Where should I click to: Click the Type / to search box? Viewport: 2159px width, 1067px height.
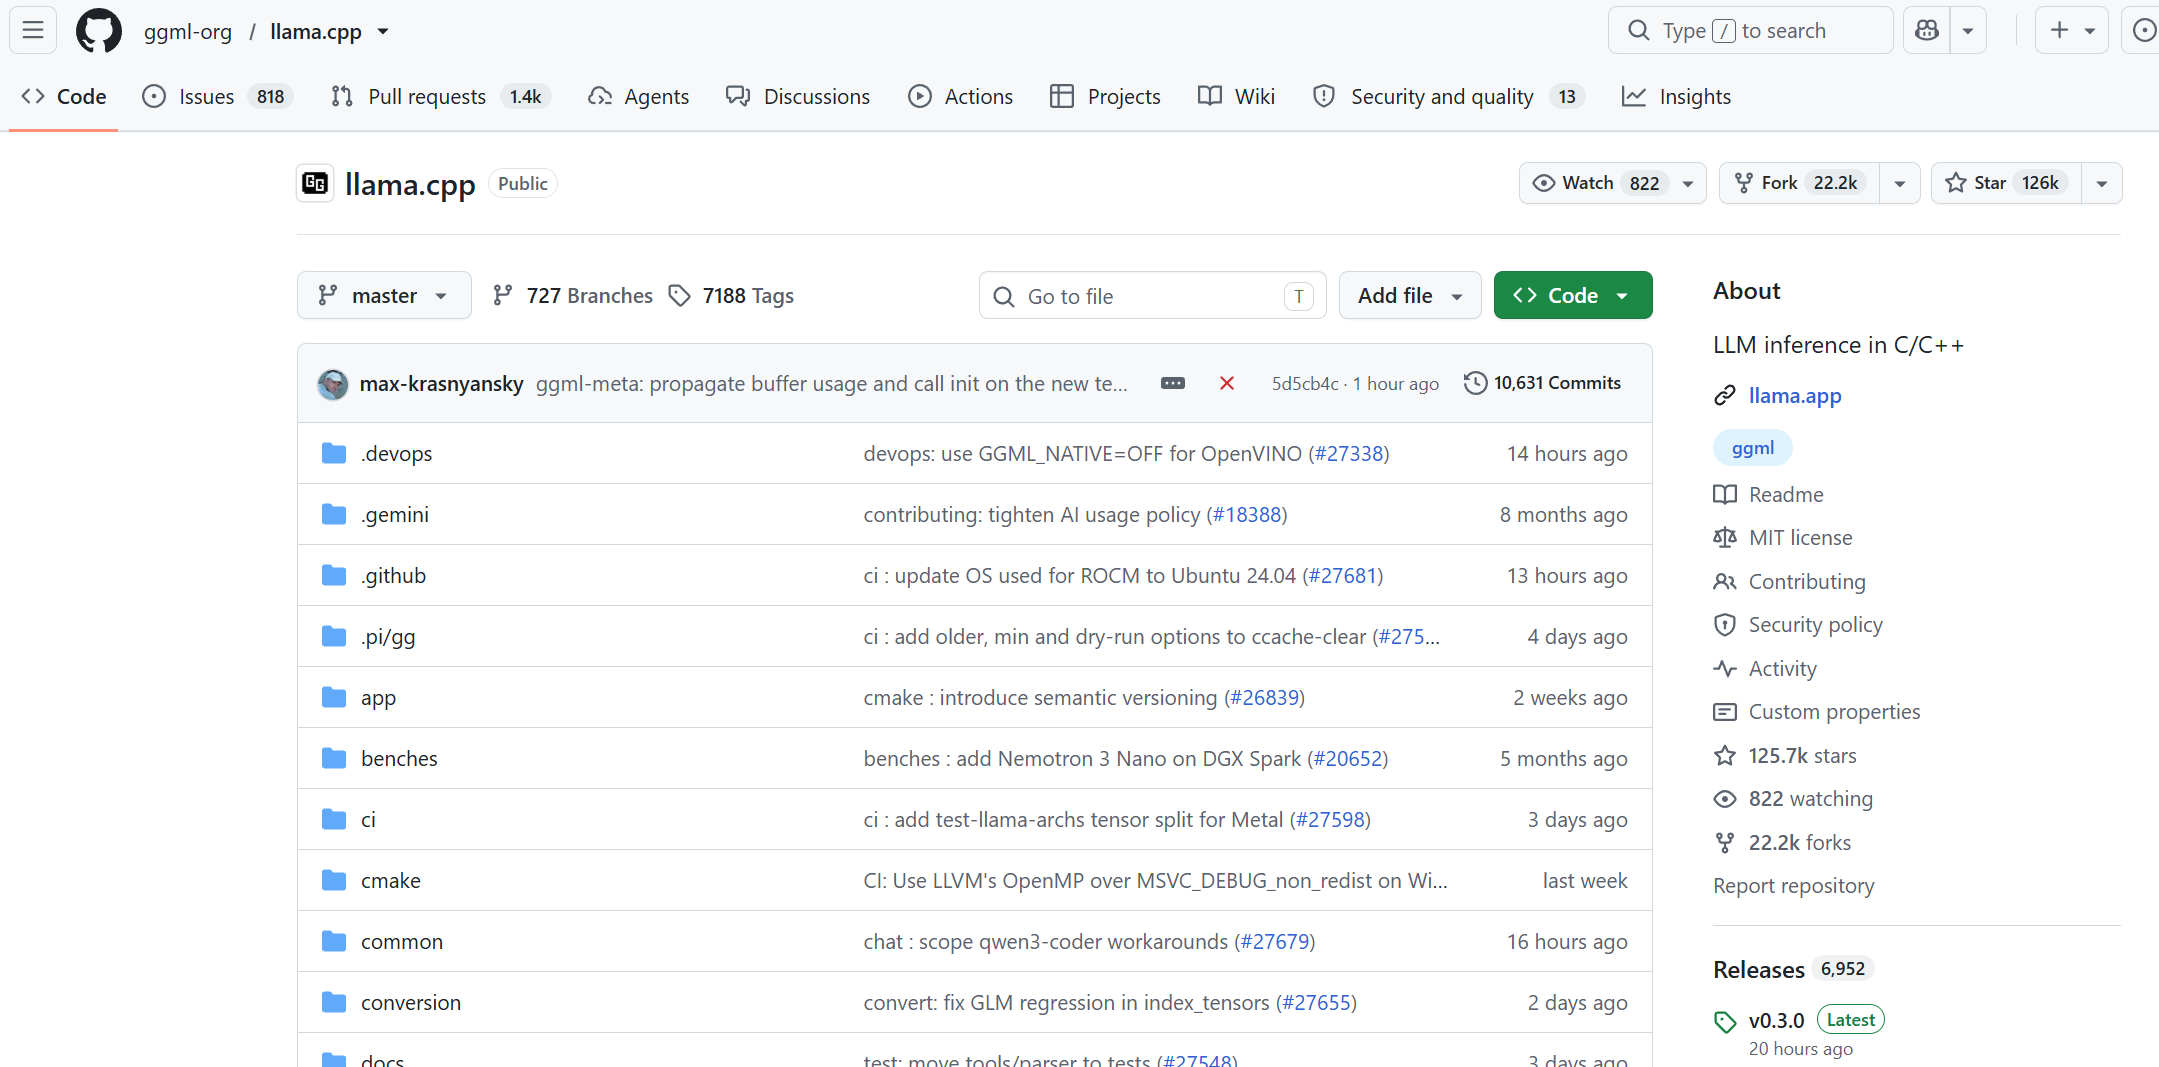pyautogui.click(x=1751, y=31)
